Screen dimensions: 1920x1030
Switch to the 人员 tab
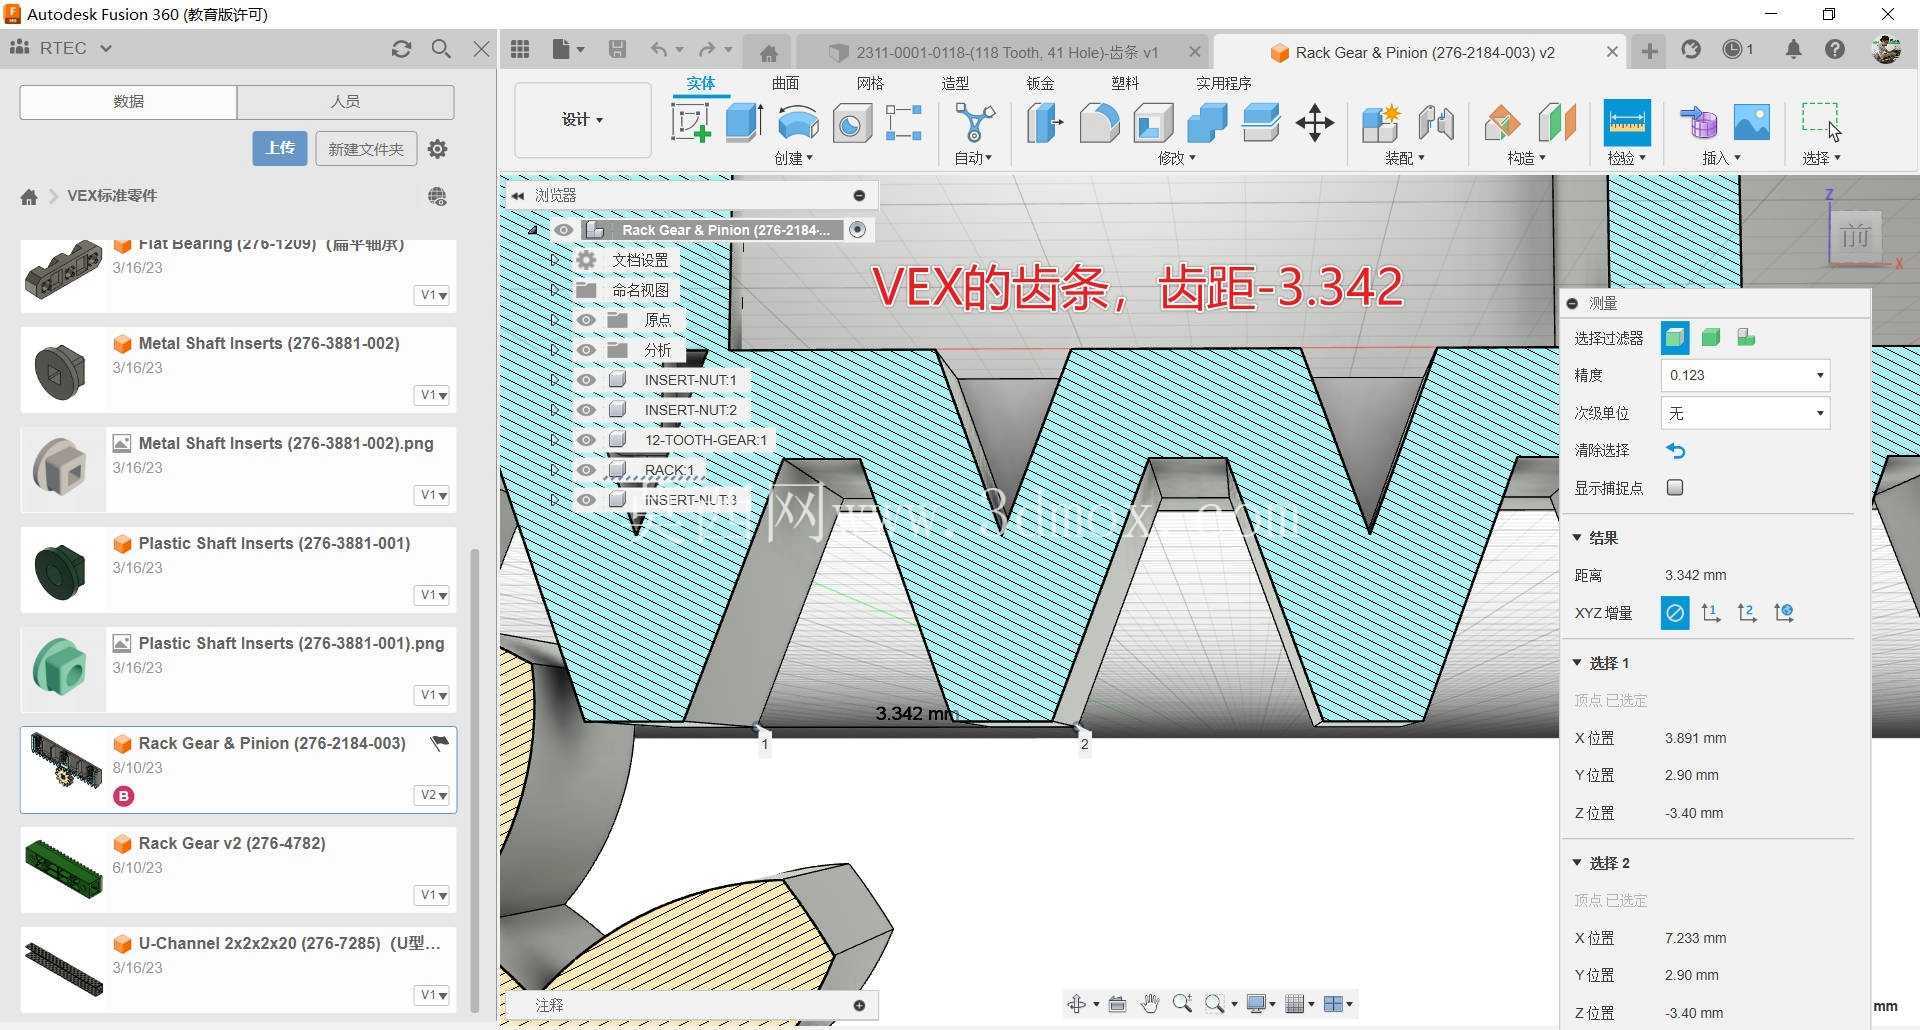click(x=345, y=101)
